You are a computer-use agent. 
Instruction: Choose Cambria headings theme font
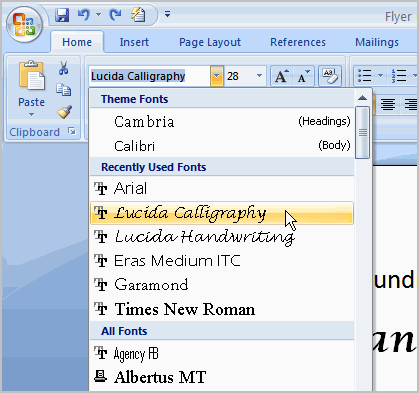click(222, 121)
